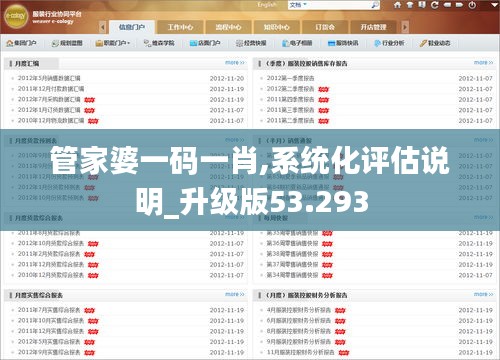Open 2010年12月货款综合报表 entry
The image size is (500, 360).
pyautogui.click(x=51, y=275)
